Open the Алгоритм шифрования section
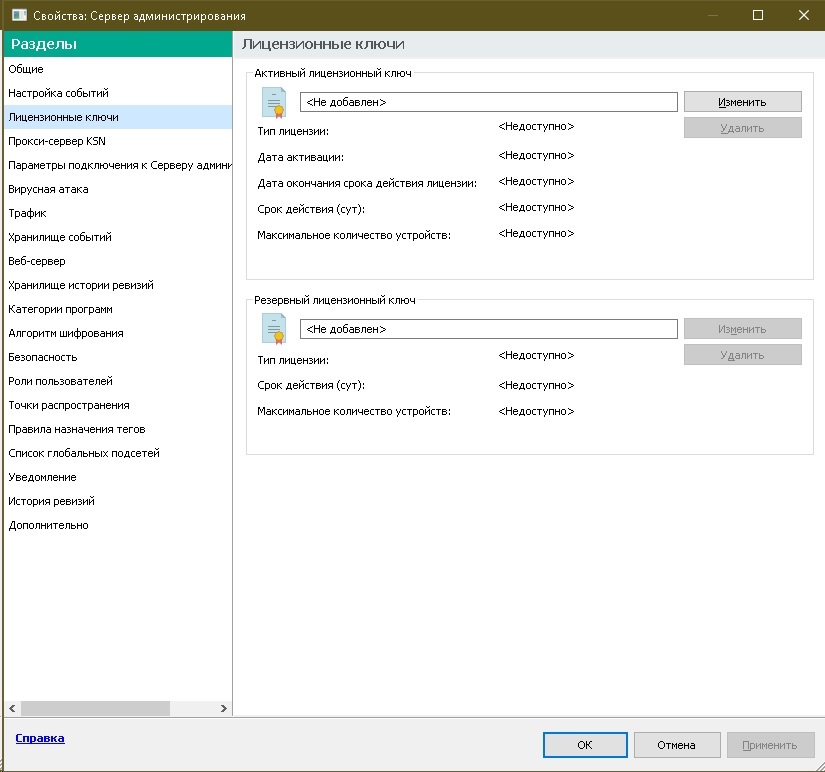The height and width of the screenshot is (772, 825). tap(66, 333)
